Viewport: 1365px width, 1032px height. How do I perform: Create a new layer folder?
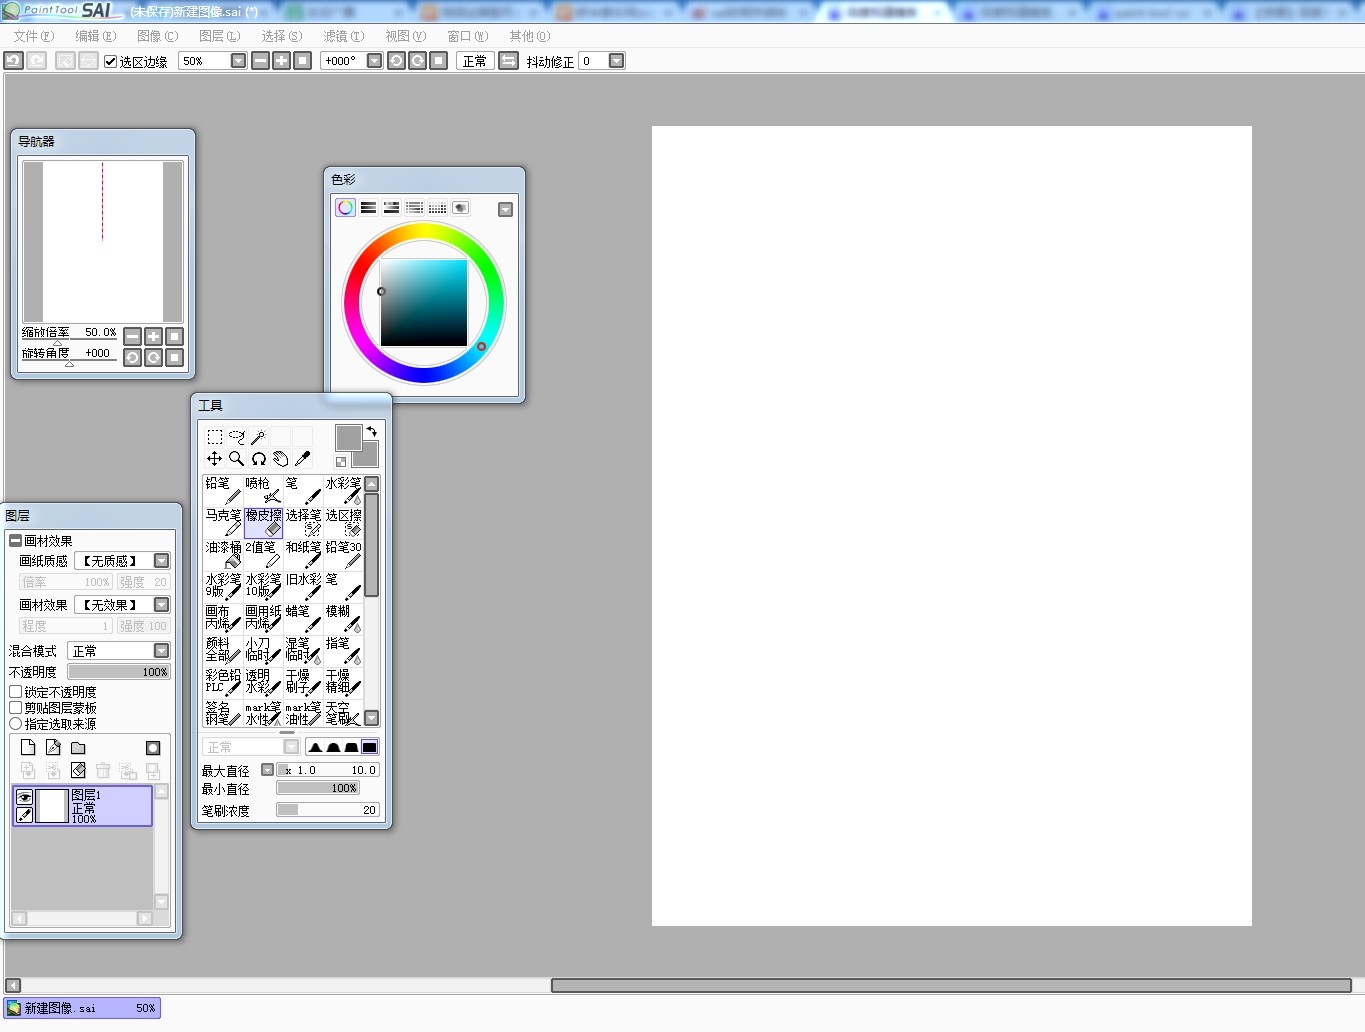(78, 748)
